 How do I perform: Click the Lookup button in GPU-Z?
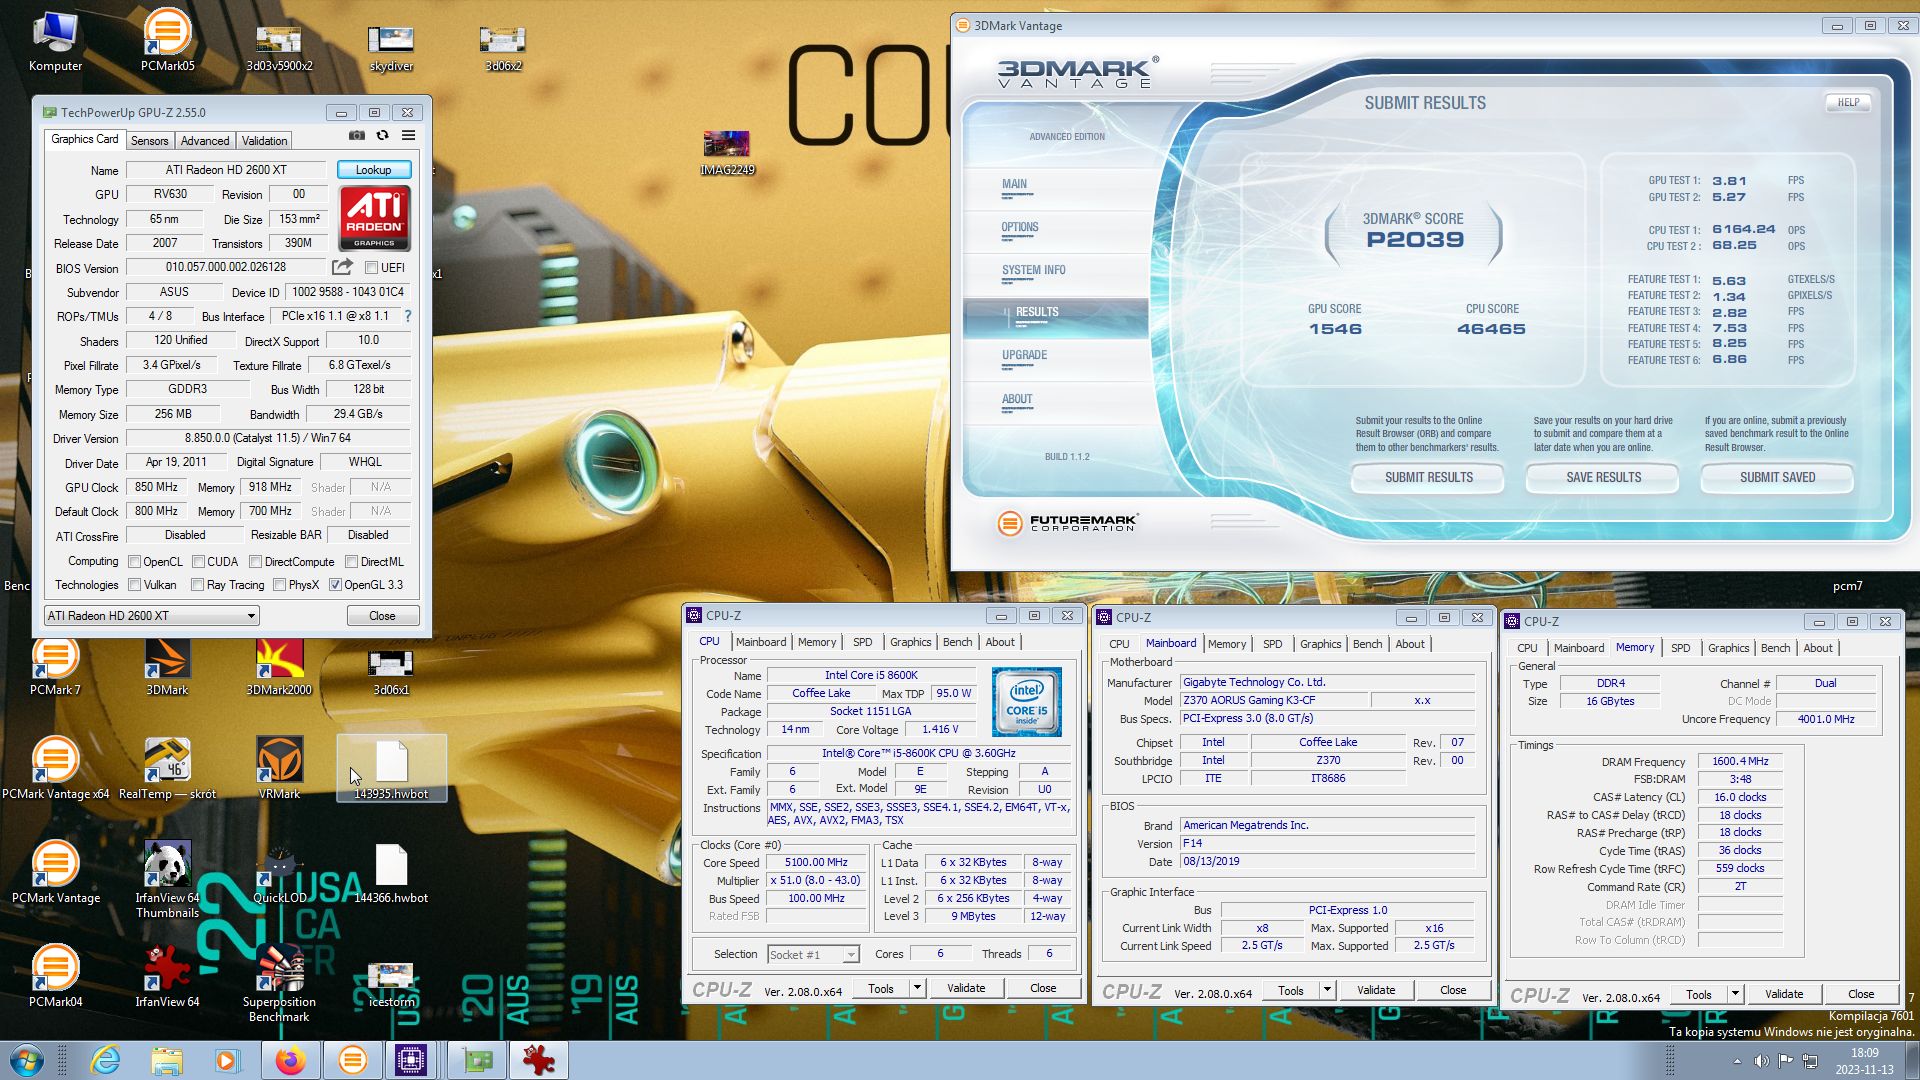[373, 170]
